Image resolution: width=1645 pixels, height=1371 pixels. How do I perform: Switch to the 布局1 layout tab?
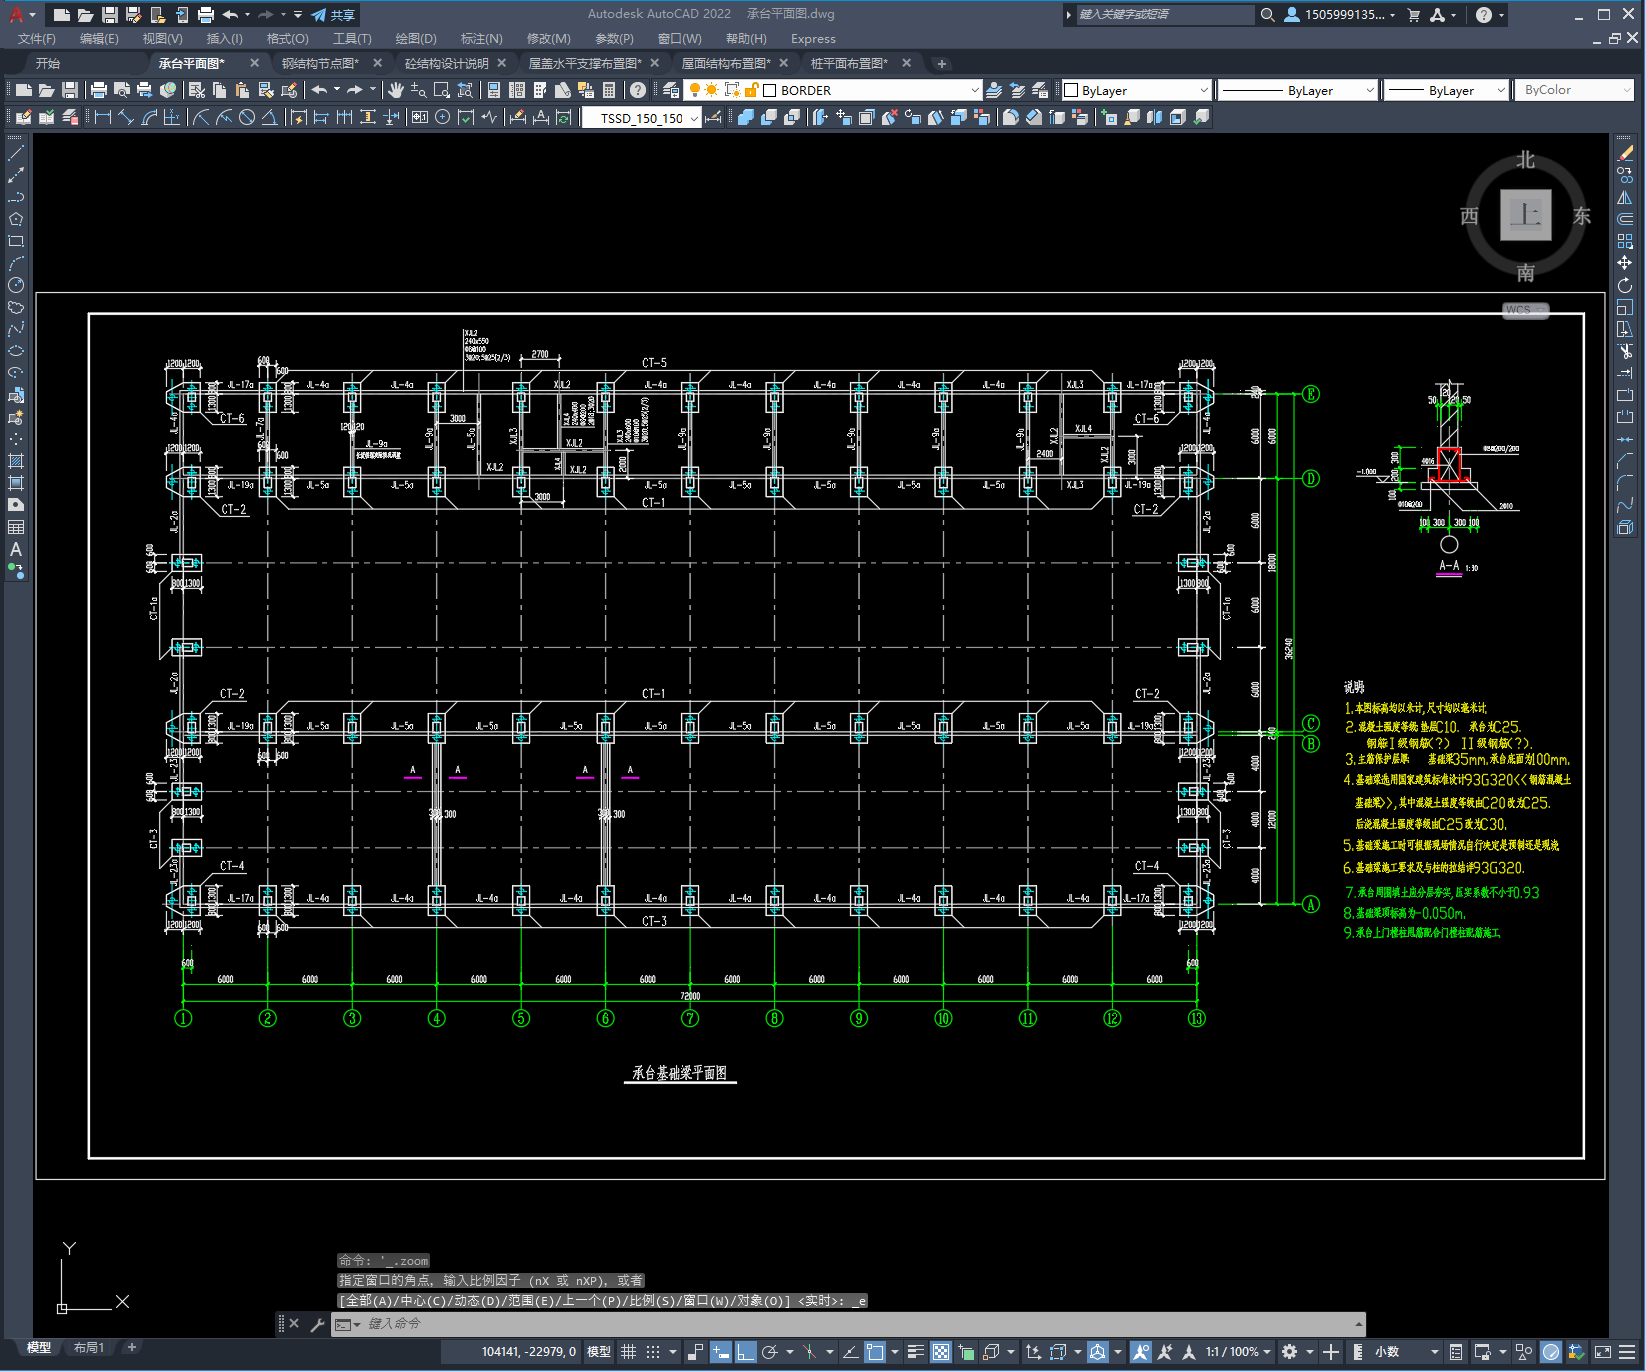pos(89,1348)
